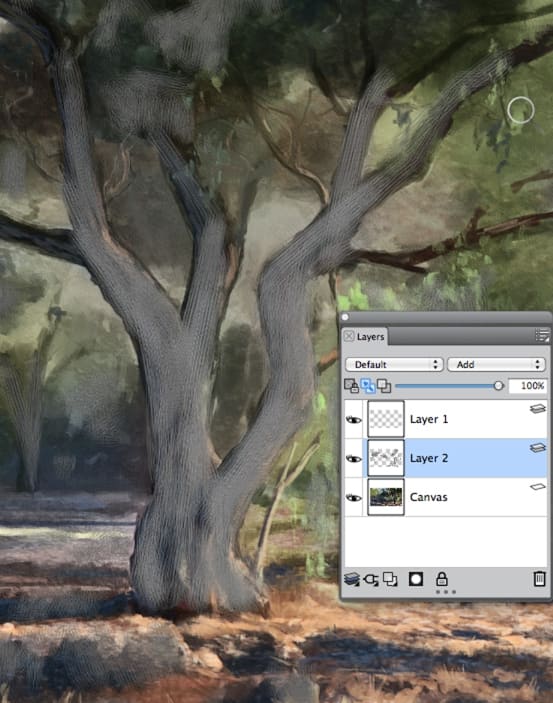The height and width of the screenshot is (703, 553).
Task: Lock the layer using the padlock icon
Action: coord(442,579)
